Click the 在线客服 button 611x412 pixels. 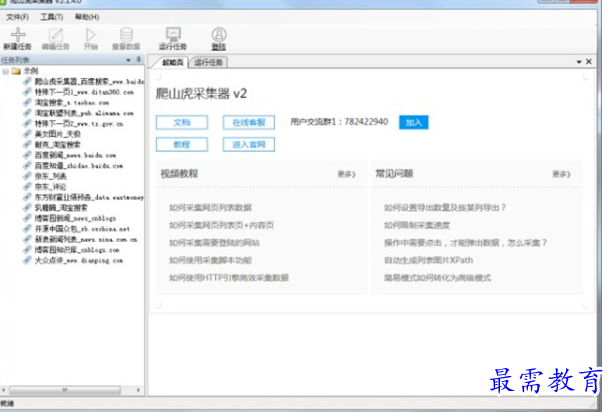tap(249, 122)
